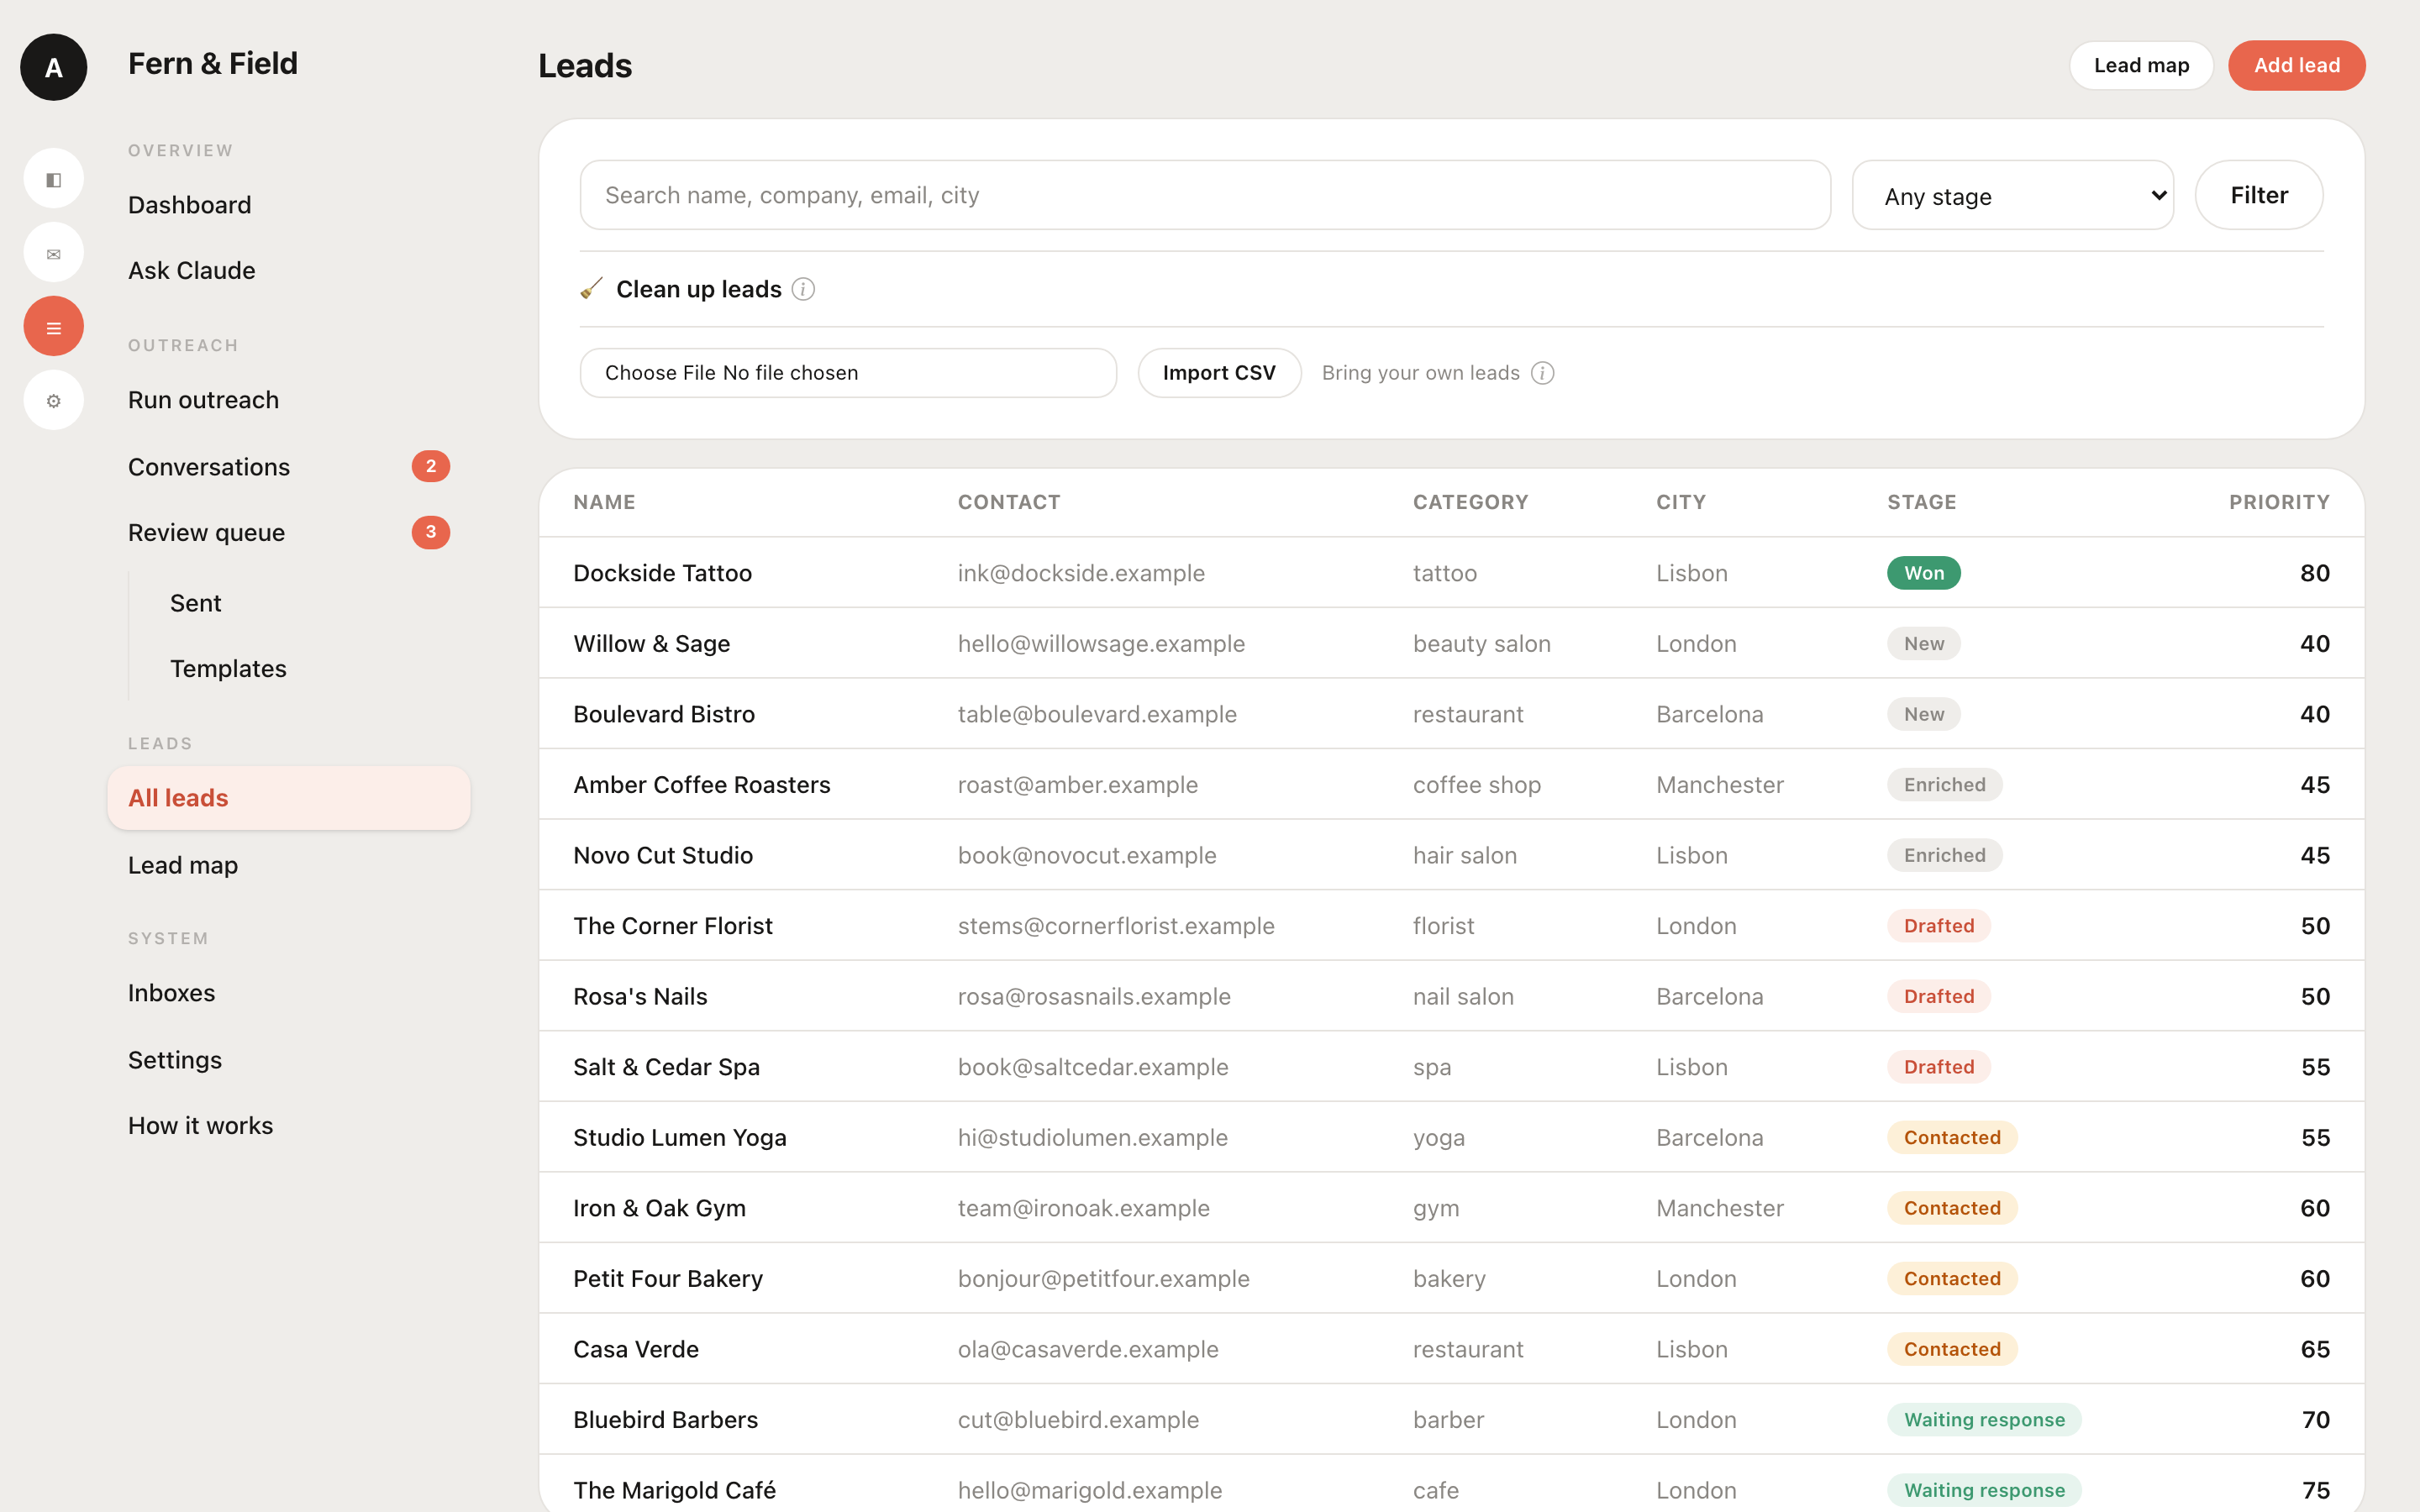Viewport: 2420px width, 1512px height.
Task: Click the Conversations badge showing 2
Action: 431,466
